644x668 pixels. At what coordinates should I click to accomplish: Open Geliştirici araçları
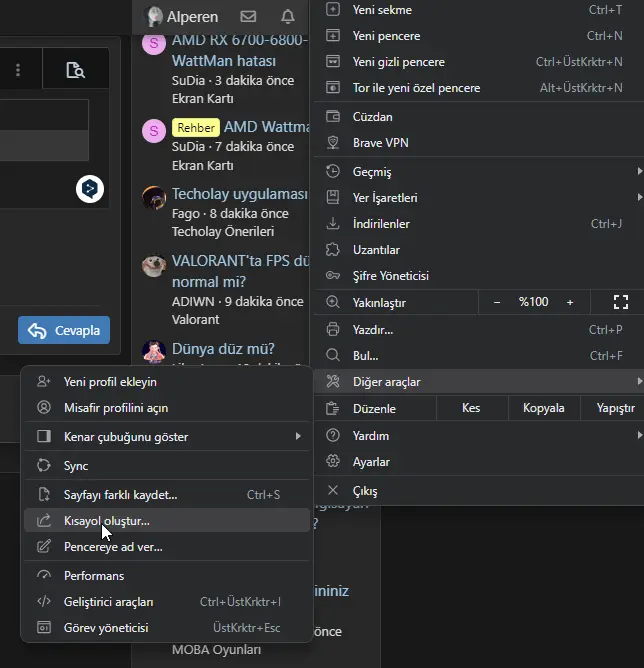pos(167,602)
